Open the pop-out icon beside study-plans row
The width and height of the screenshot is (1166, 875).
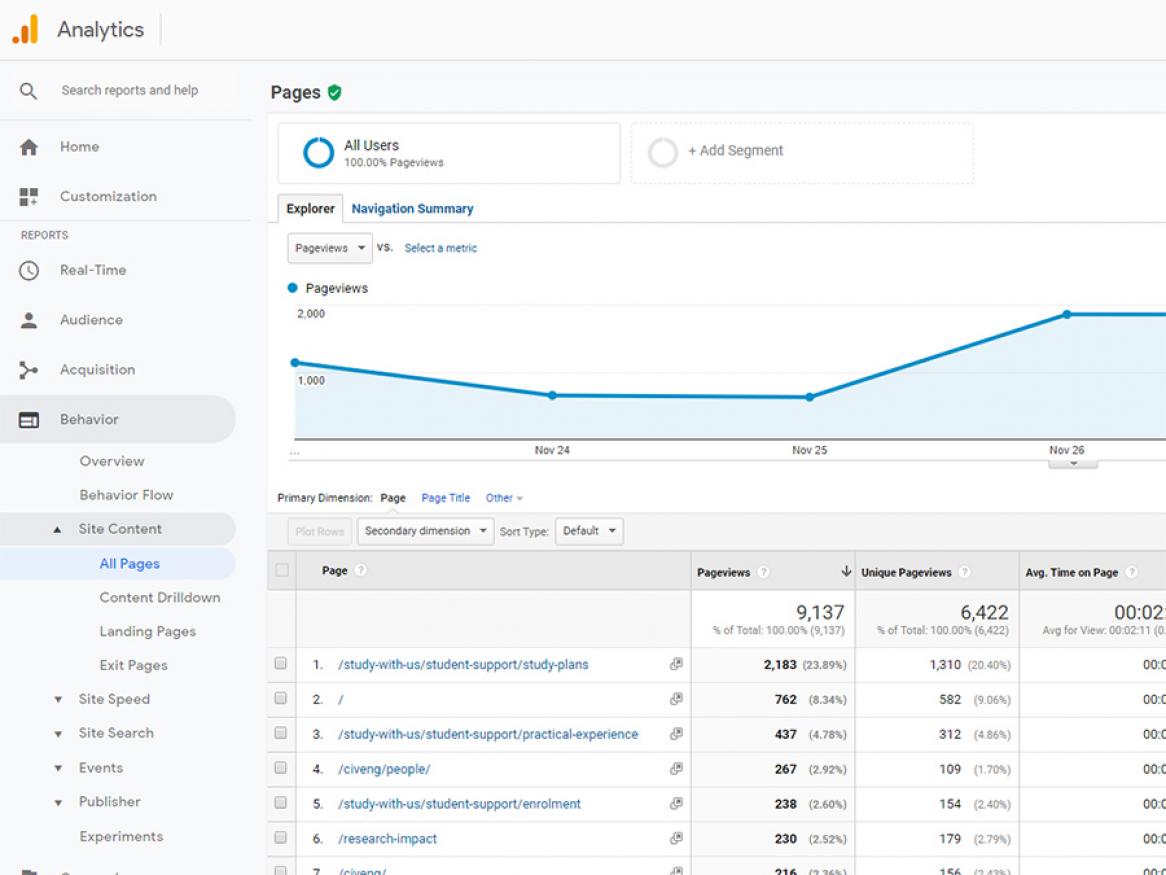pyautogui.click(x=677, y=663)
